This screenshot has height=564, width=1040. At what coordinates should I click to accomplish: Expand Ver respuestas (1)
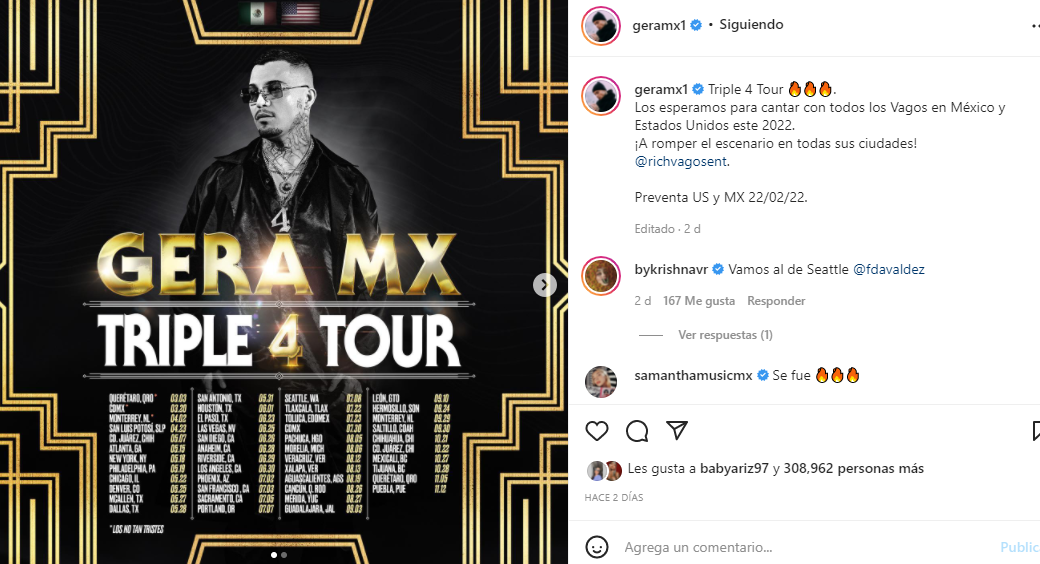725,335
